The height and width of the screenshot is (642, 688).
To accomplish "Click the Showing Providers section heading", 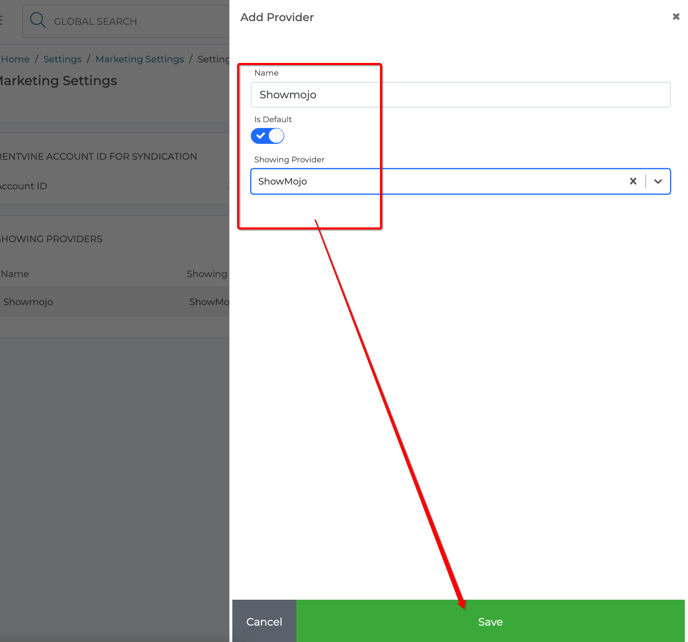I will click(x=50, y=239).
